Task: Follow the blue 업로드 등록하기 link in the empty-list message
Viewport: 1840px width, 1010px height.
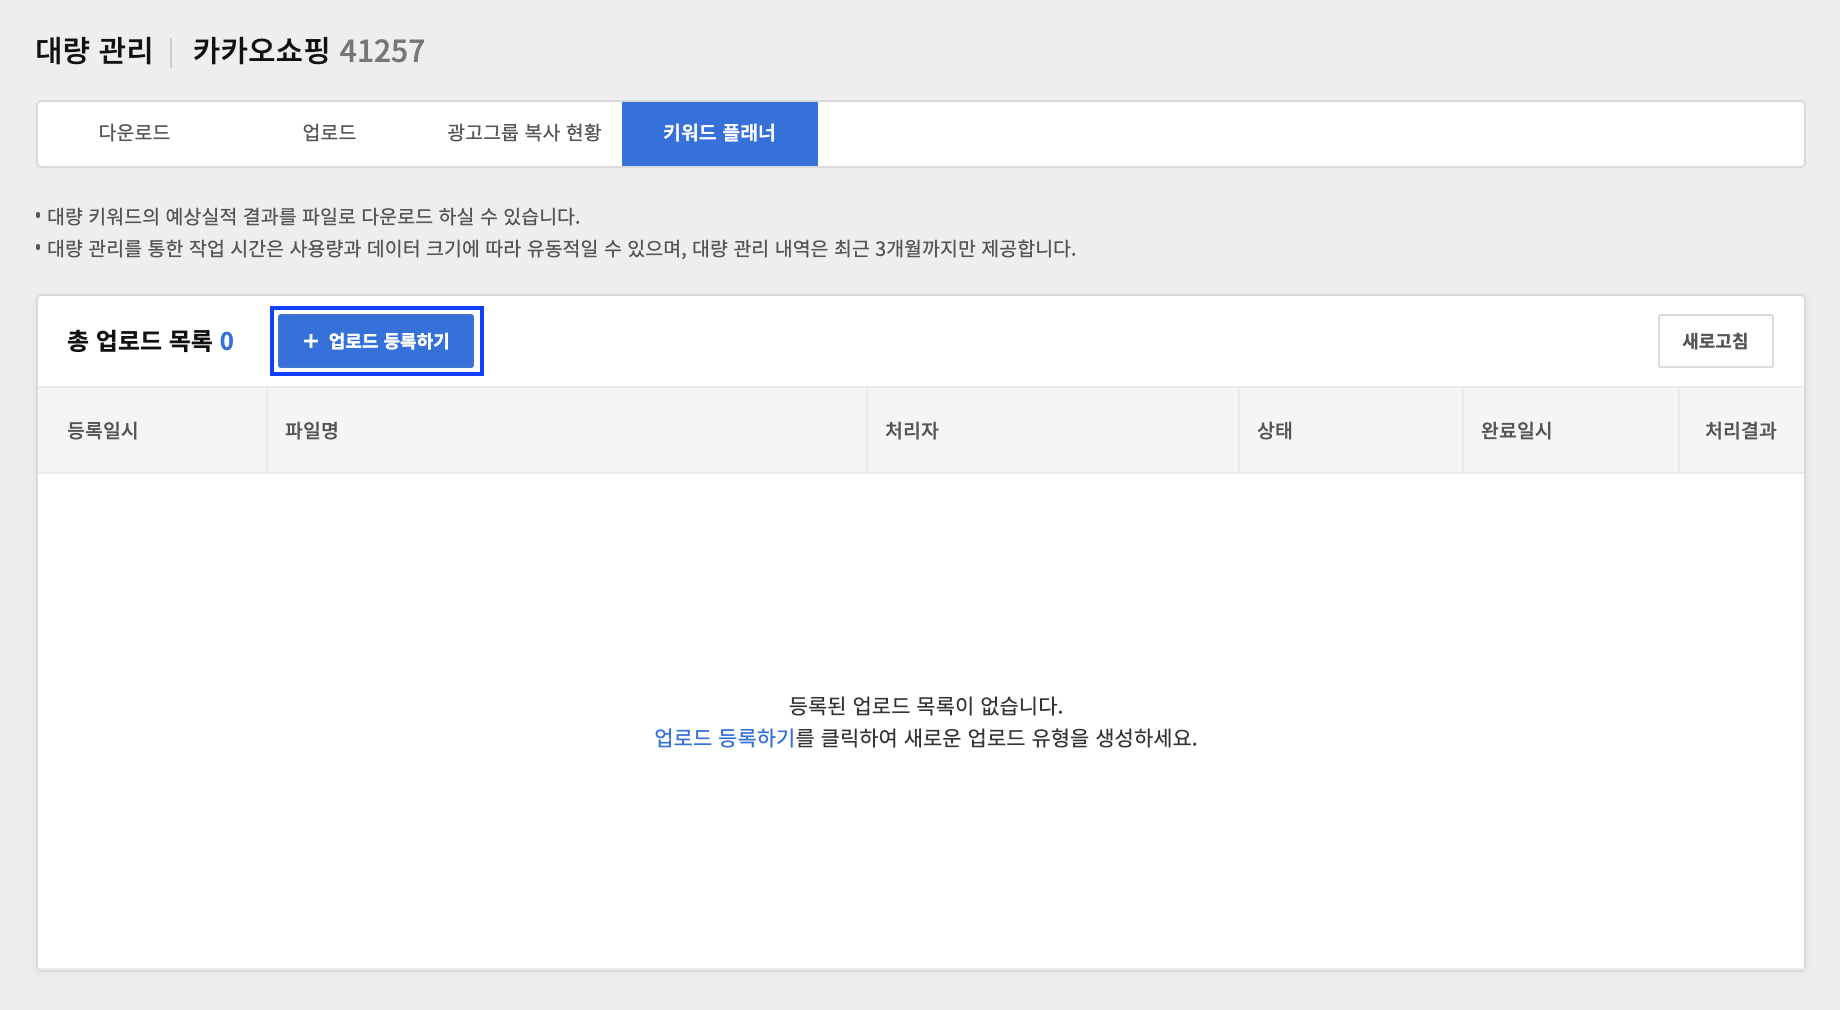Action: pos(725,738)
